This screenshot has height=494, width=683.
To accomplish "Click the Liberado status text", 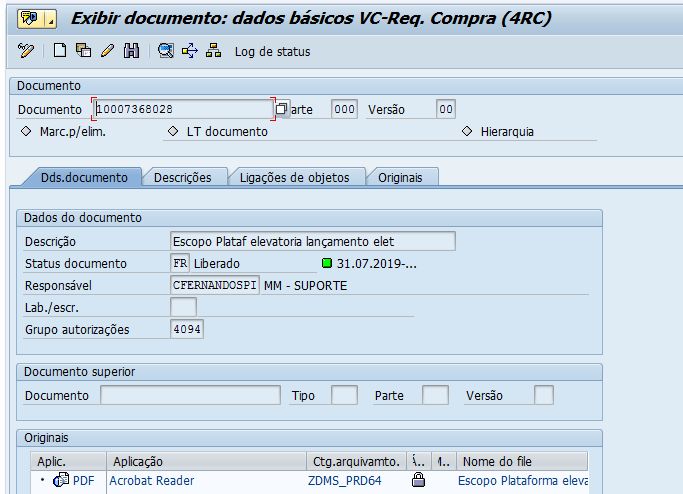I will tap(216, 264).
